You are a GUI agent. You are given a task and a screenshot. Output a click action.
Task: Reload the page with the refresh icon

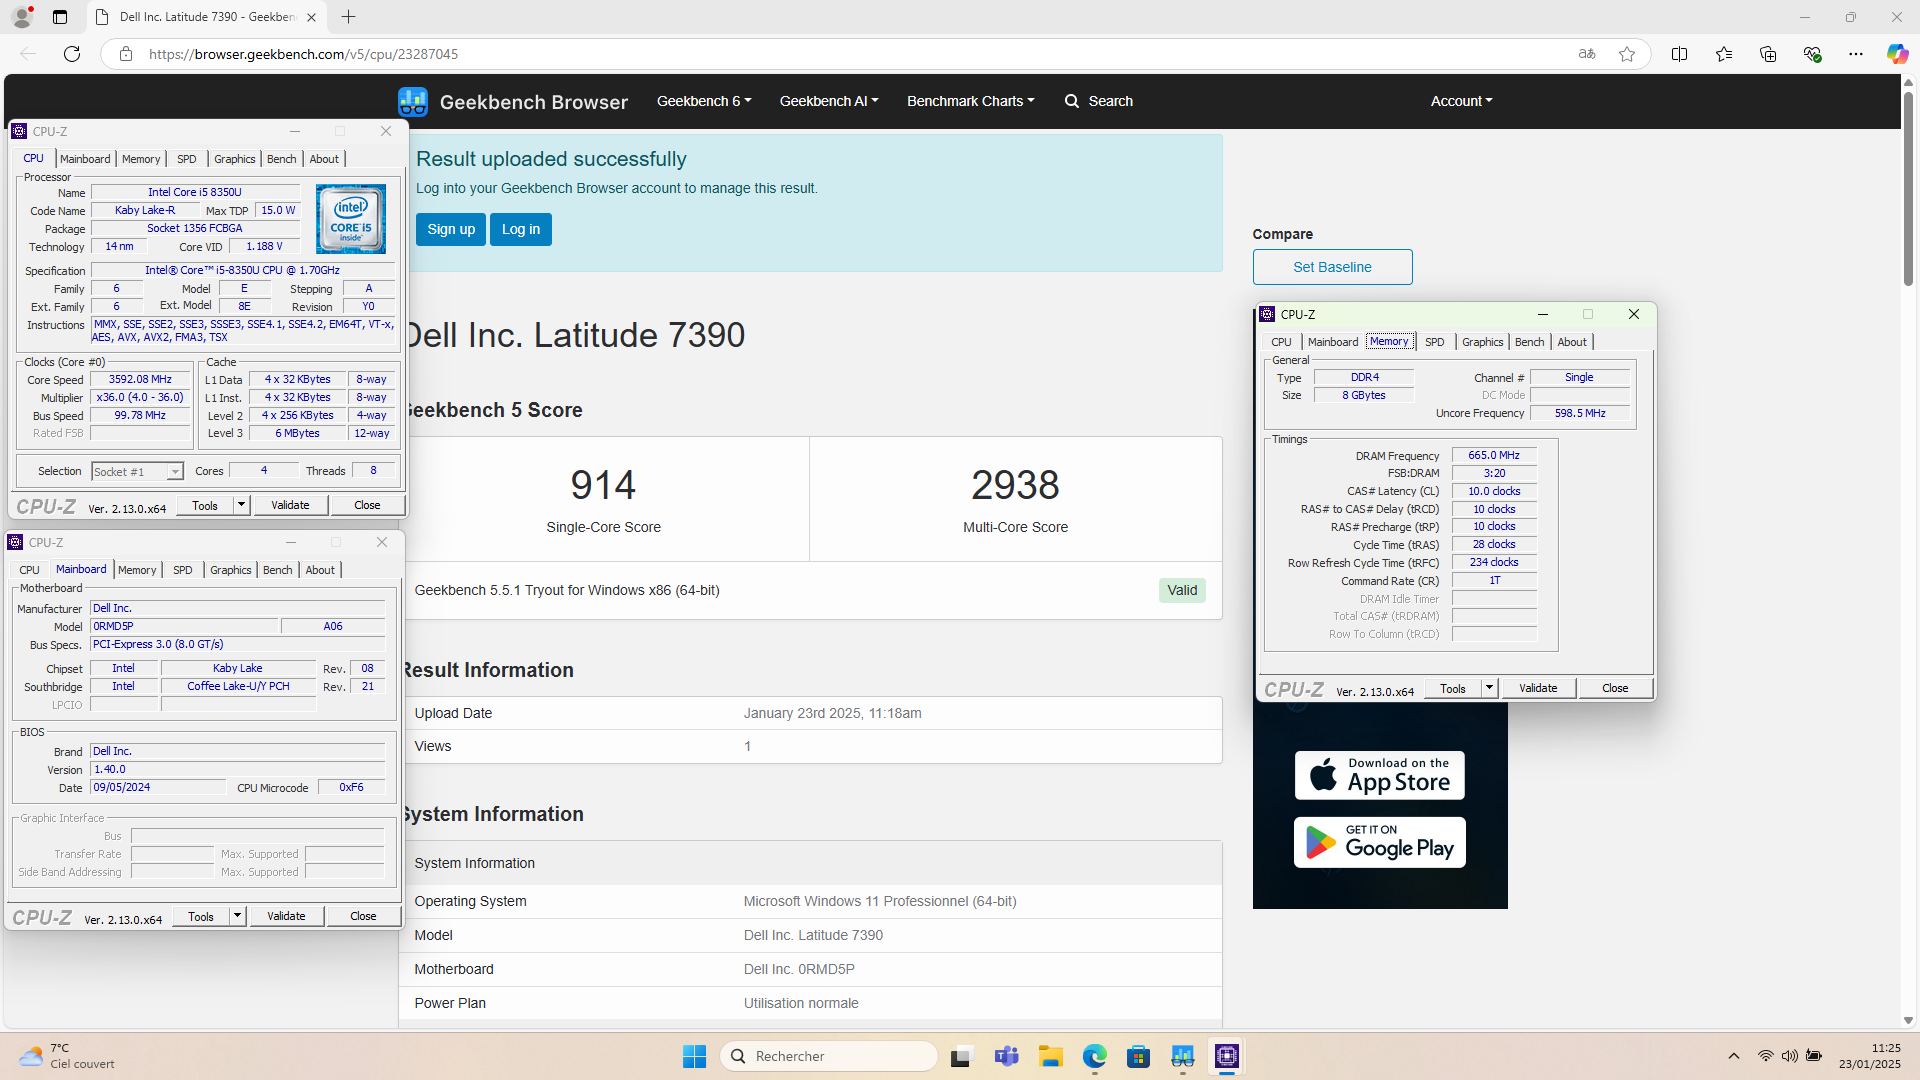point(72,54)
